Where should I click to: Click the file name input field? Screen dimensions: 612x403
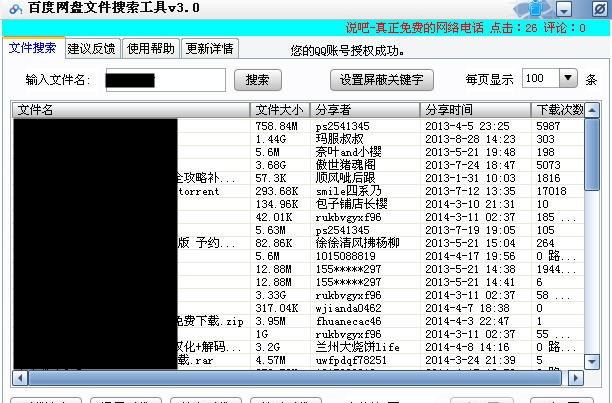coord(165,80)
